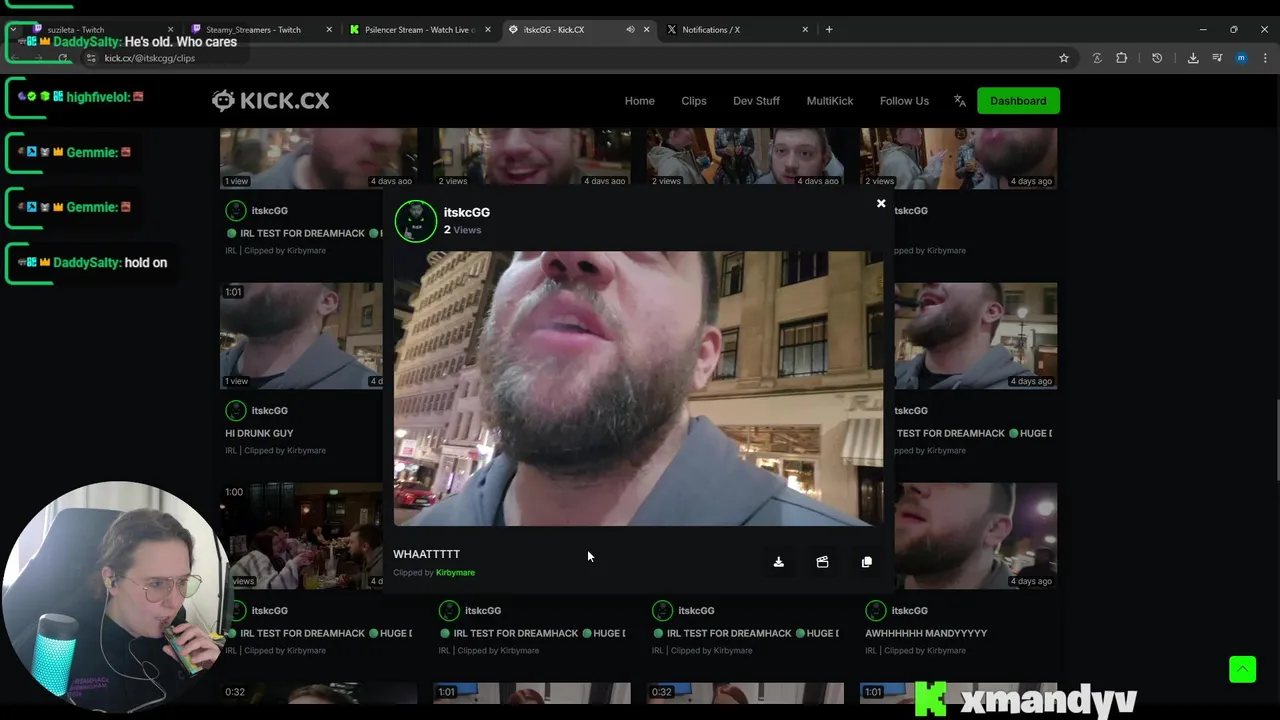Switch to Notifications / X tab
The width and height of the screenshot is (1280, 720).
(737, 30)
